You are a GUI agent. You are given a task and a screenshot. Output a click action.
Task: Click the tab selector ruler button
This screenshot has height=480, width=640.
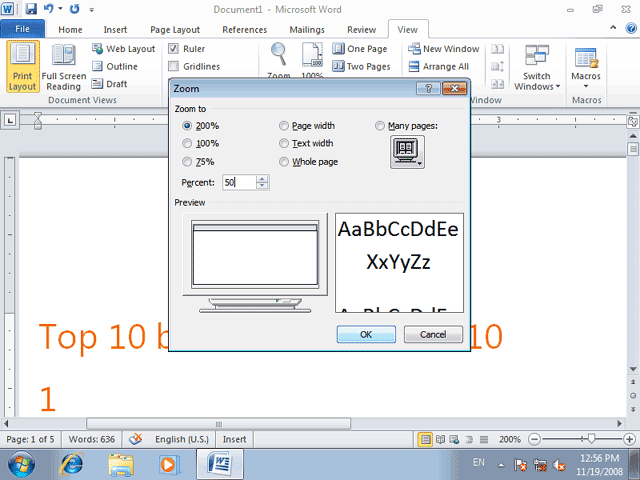tap(10, 120)
